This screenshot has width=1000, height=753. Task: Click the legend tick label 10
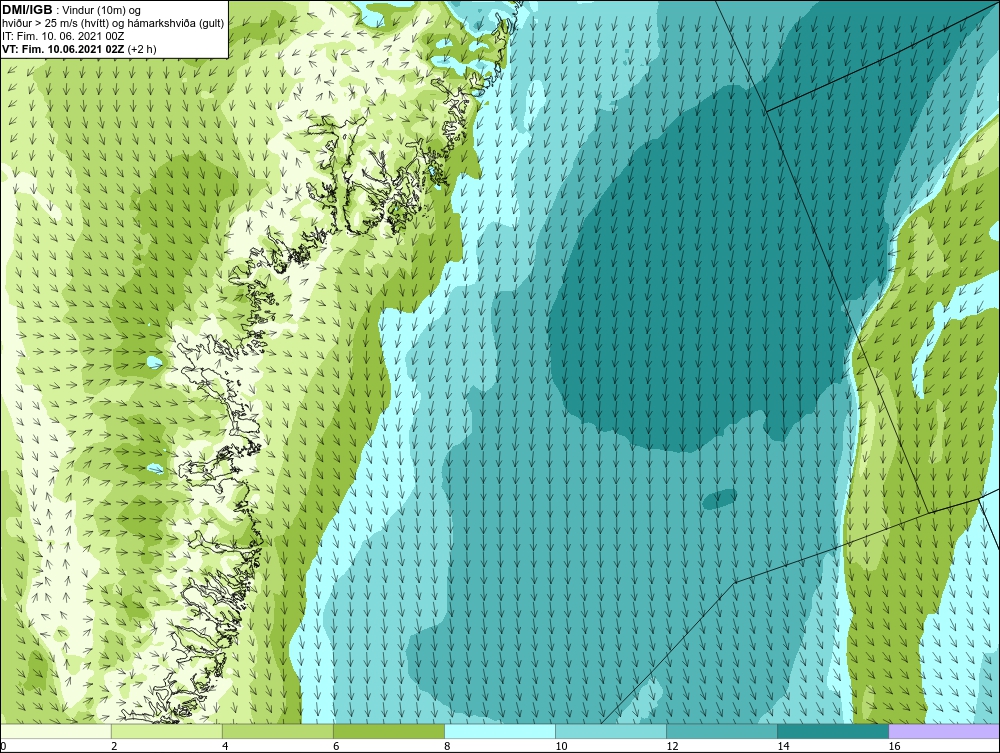click(561, 746)
